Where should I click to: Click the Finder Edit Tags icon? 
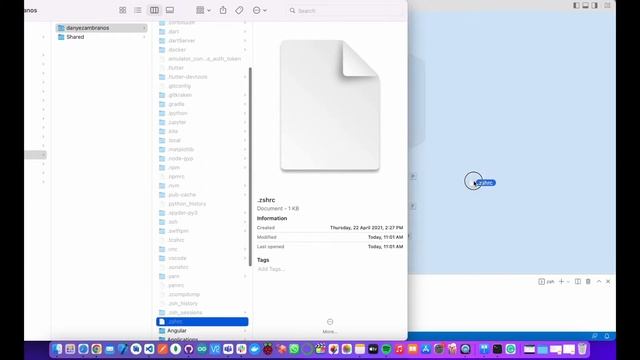point(239,10)
